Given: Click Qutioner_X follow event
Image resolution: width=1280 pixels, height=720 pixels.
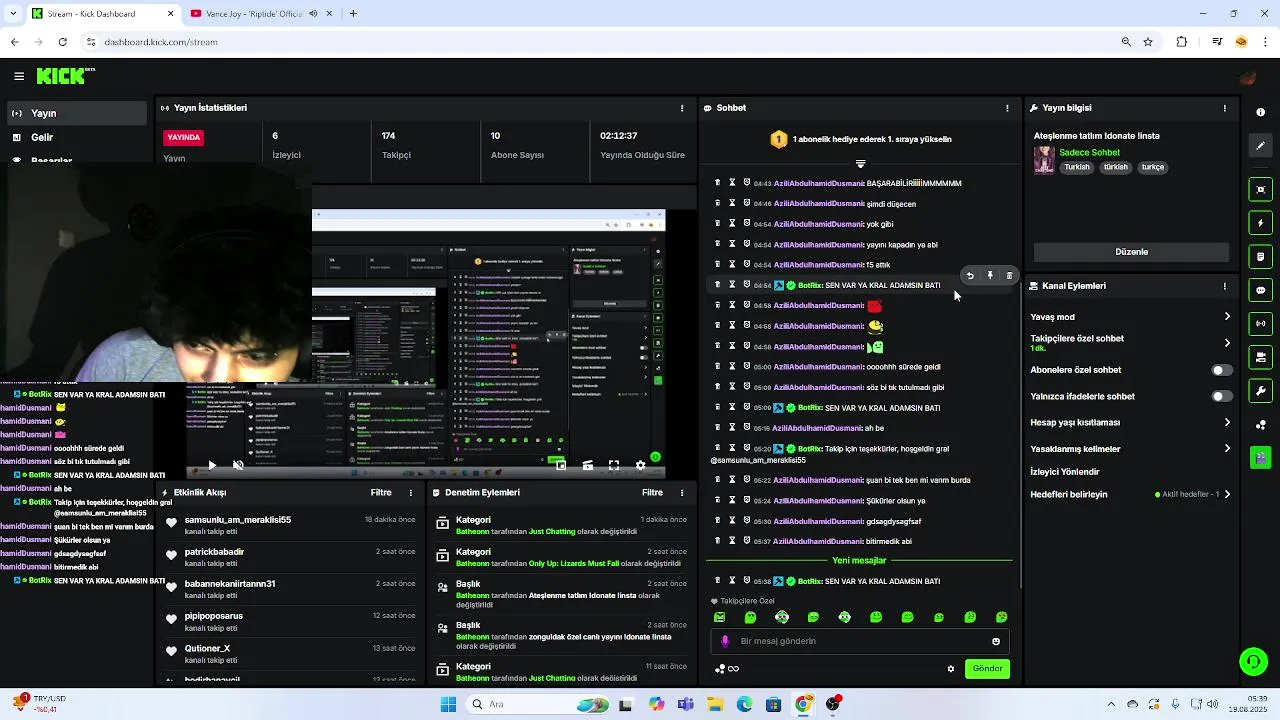Looking at the screenshot, I should (290, 654).
